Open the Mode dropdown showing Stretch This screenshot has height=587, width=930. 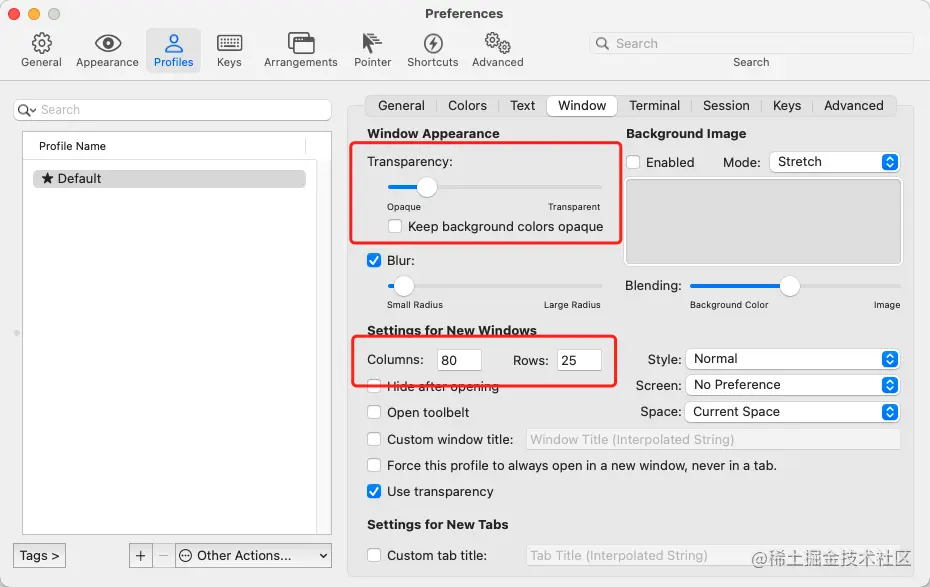pos(835,162)
